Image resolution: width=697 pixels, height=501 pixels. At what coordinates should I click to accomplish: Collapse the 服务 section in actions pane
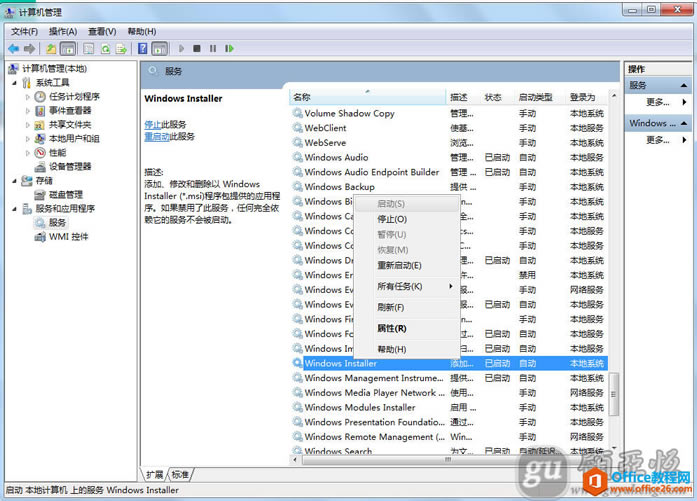tap(684, 85)
